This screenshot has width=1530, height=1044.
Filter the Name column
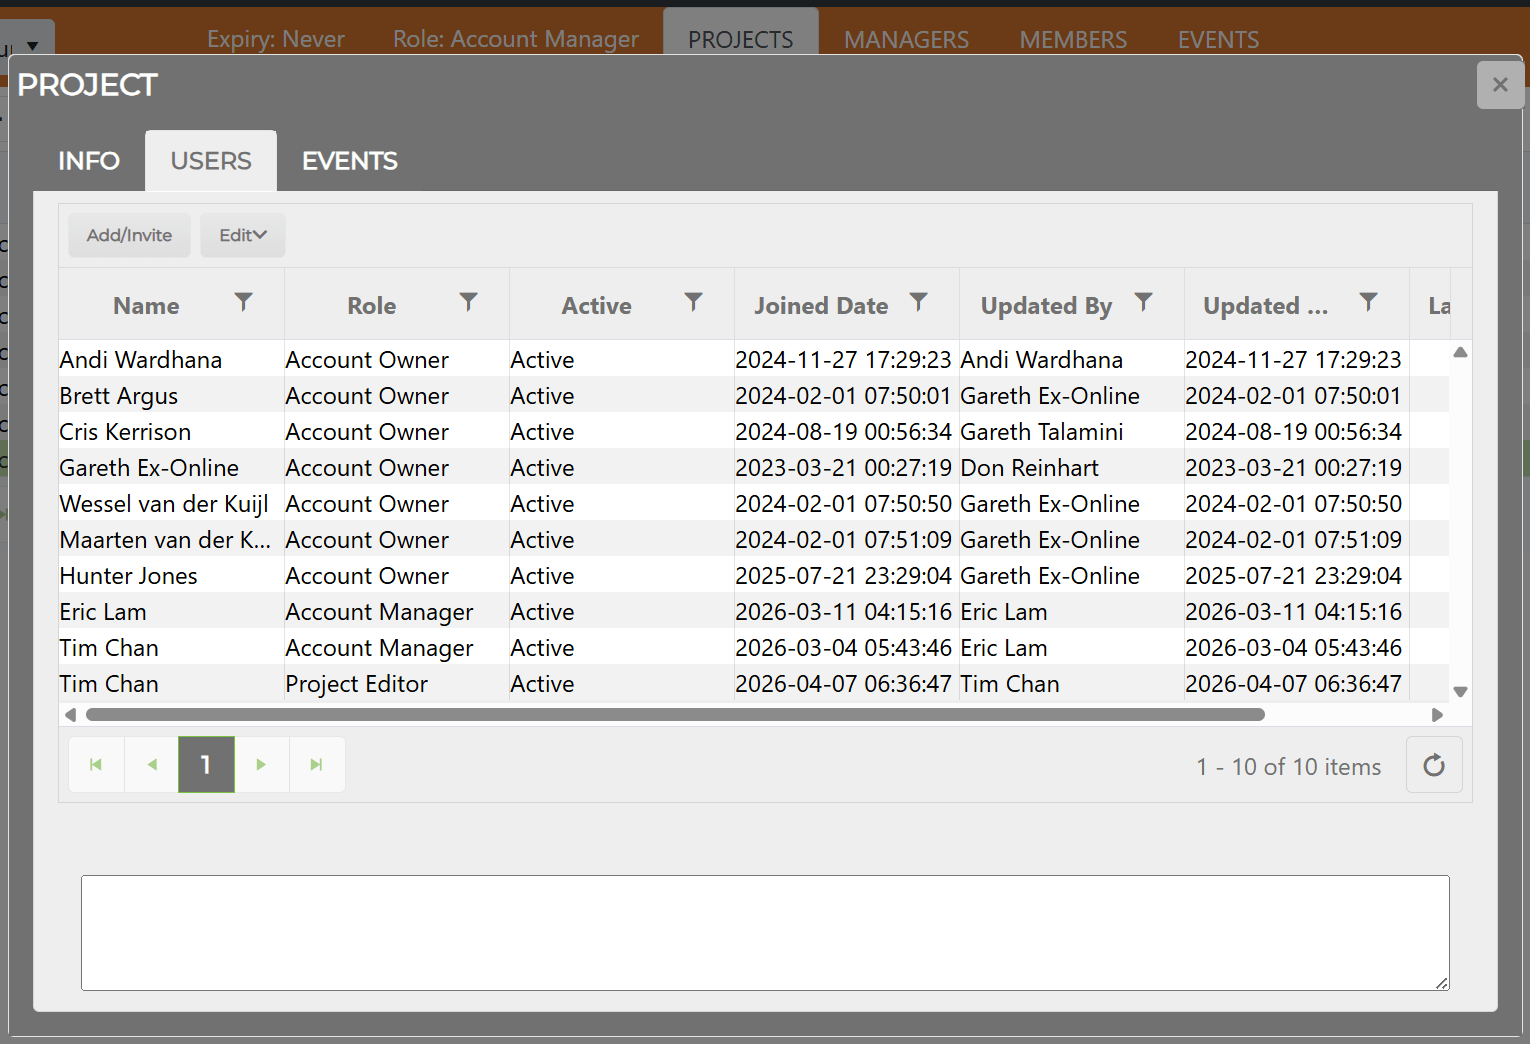pyautogui.click(x=243, y=302)
